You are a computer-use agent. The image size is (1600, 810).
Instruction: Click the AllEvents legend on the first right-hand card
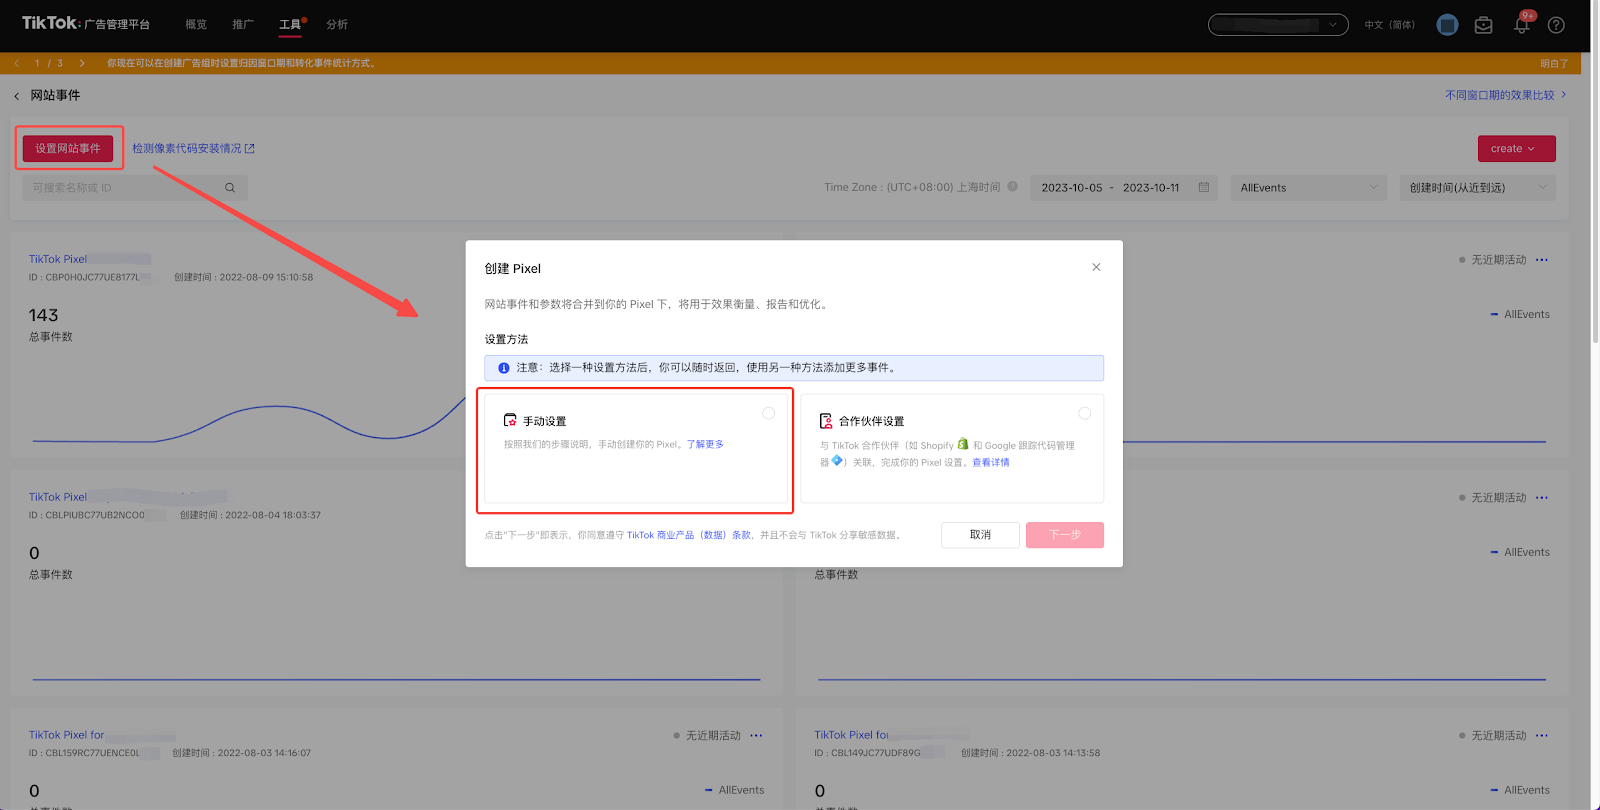[1520, 314]
